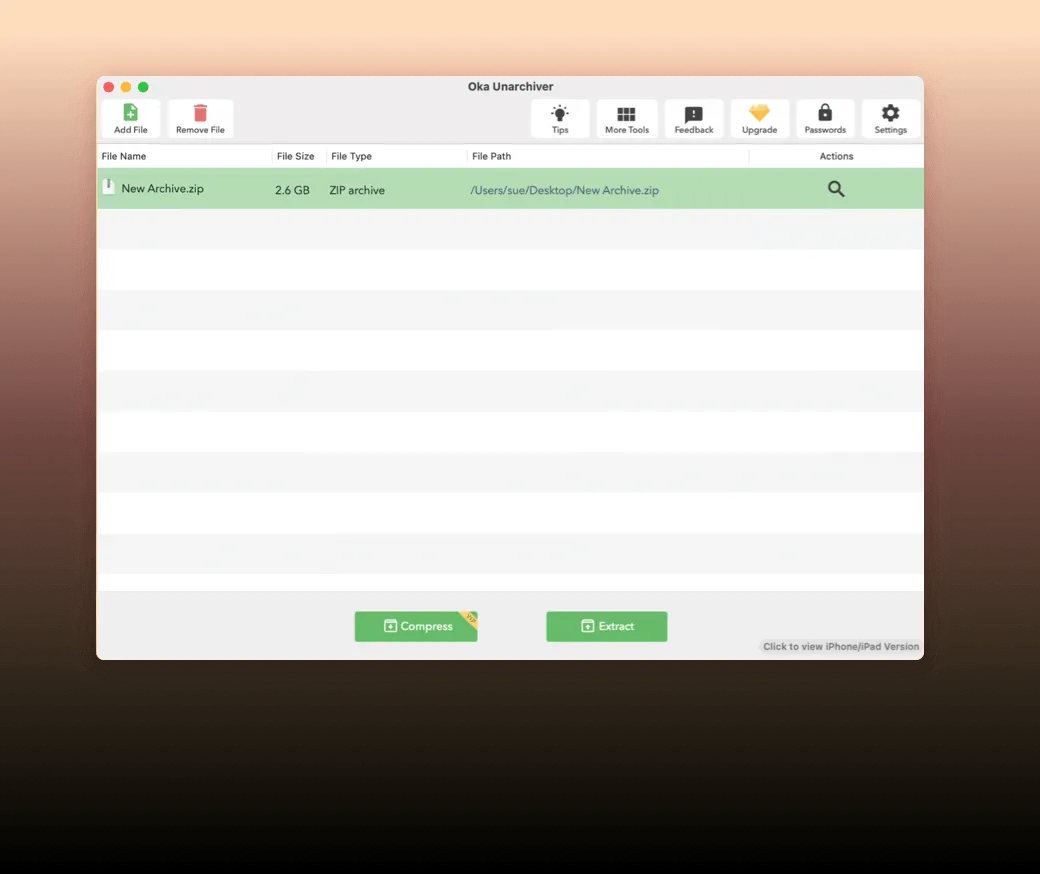This screenshot has width=1040, height=874.
Task: Sort by File Type column header
Action: pyautogui.click(x=351, y=156)
